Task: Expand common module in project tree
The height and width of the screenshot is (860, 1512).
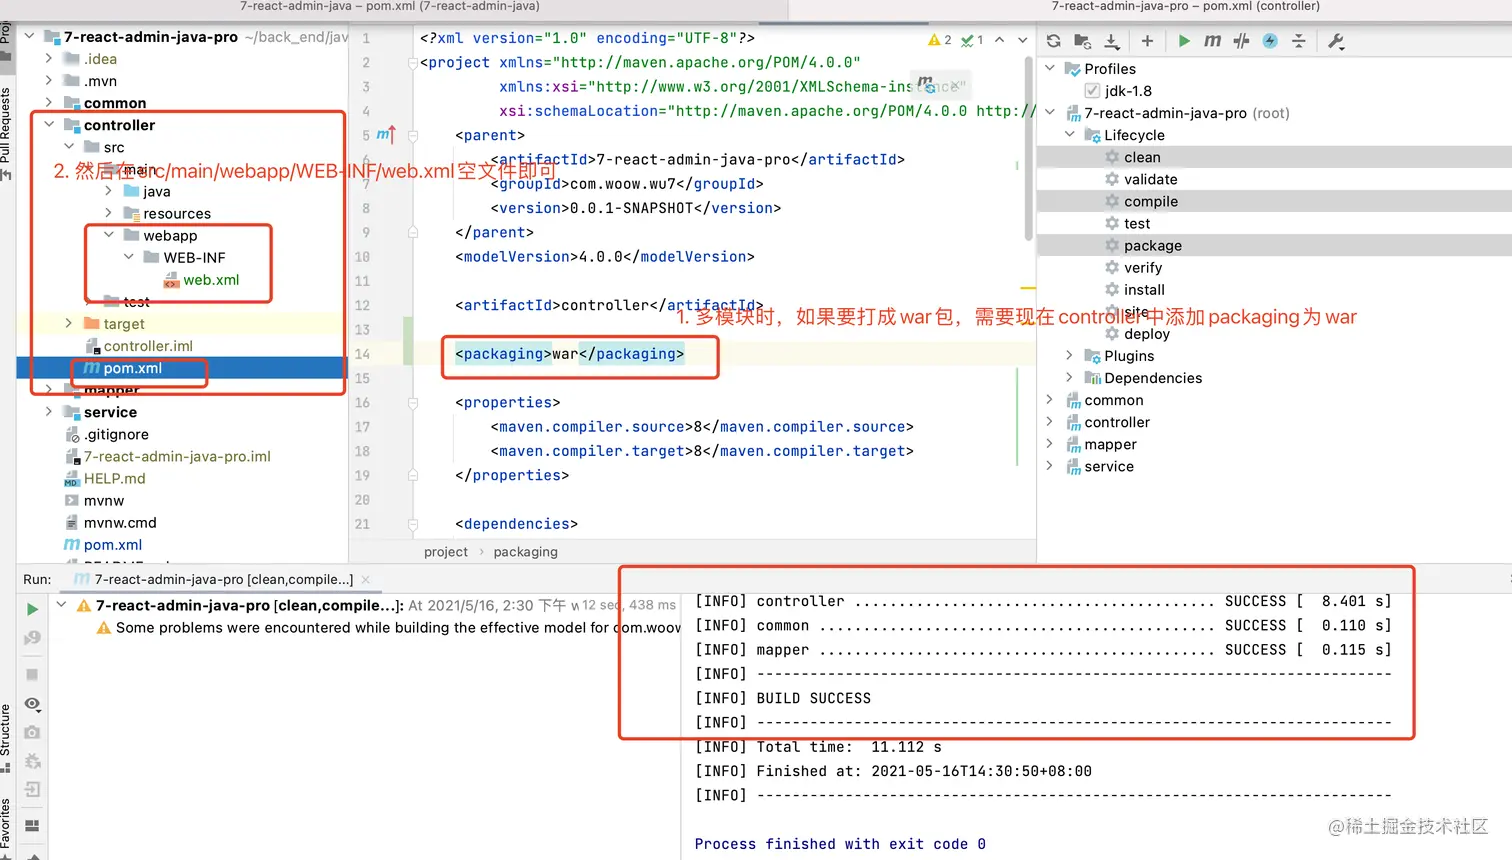Action: 49,103
